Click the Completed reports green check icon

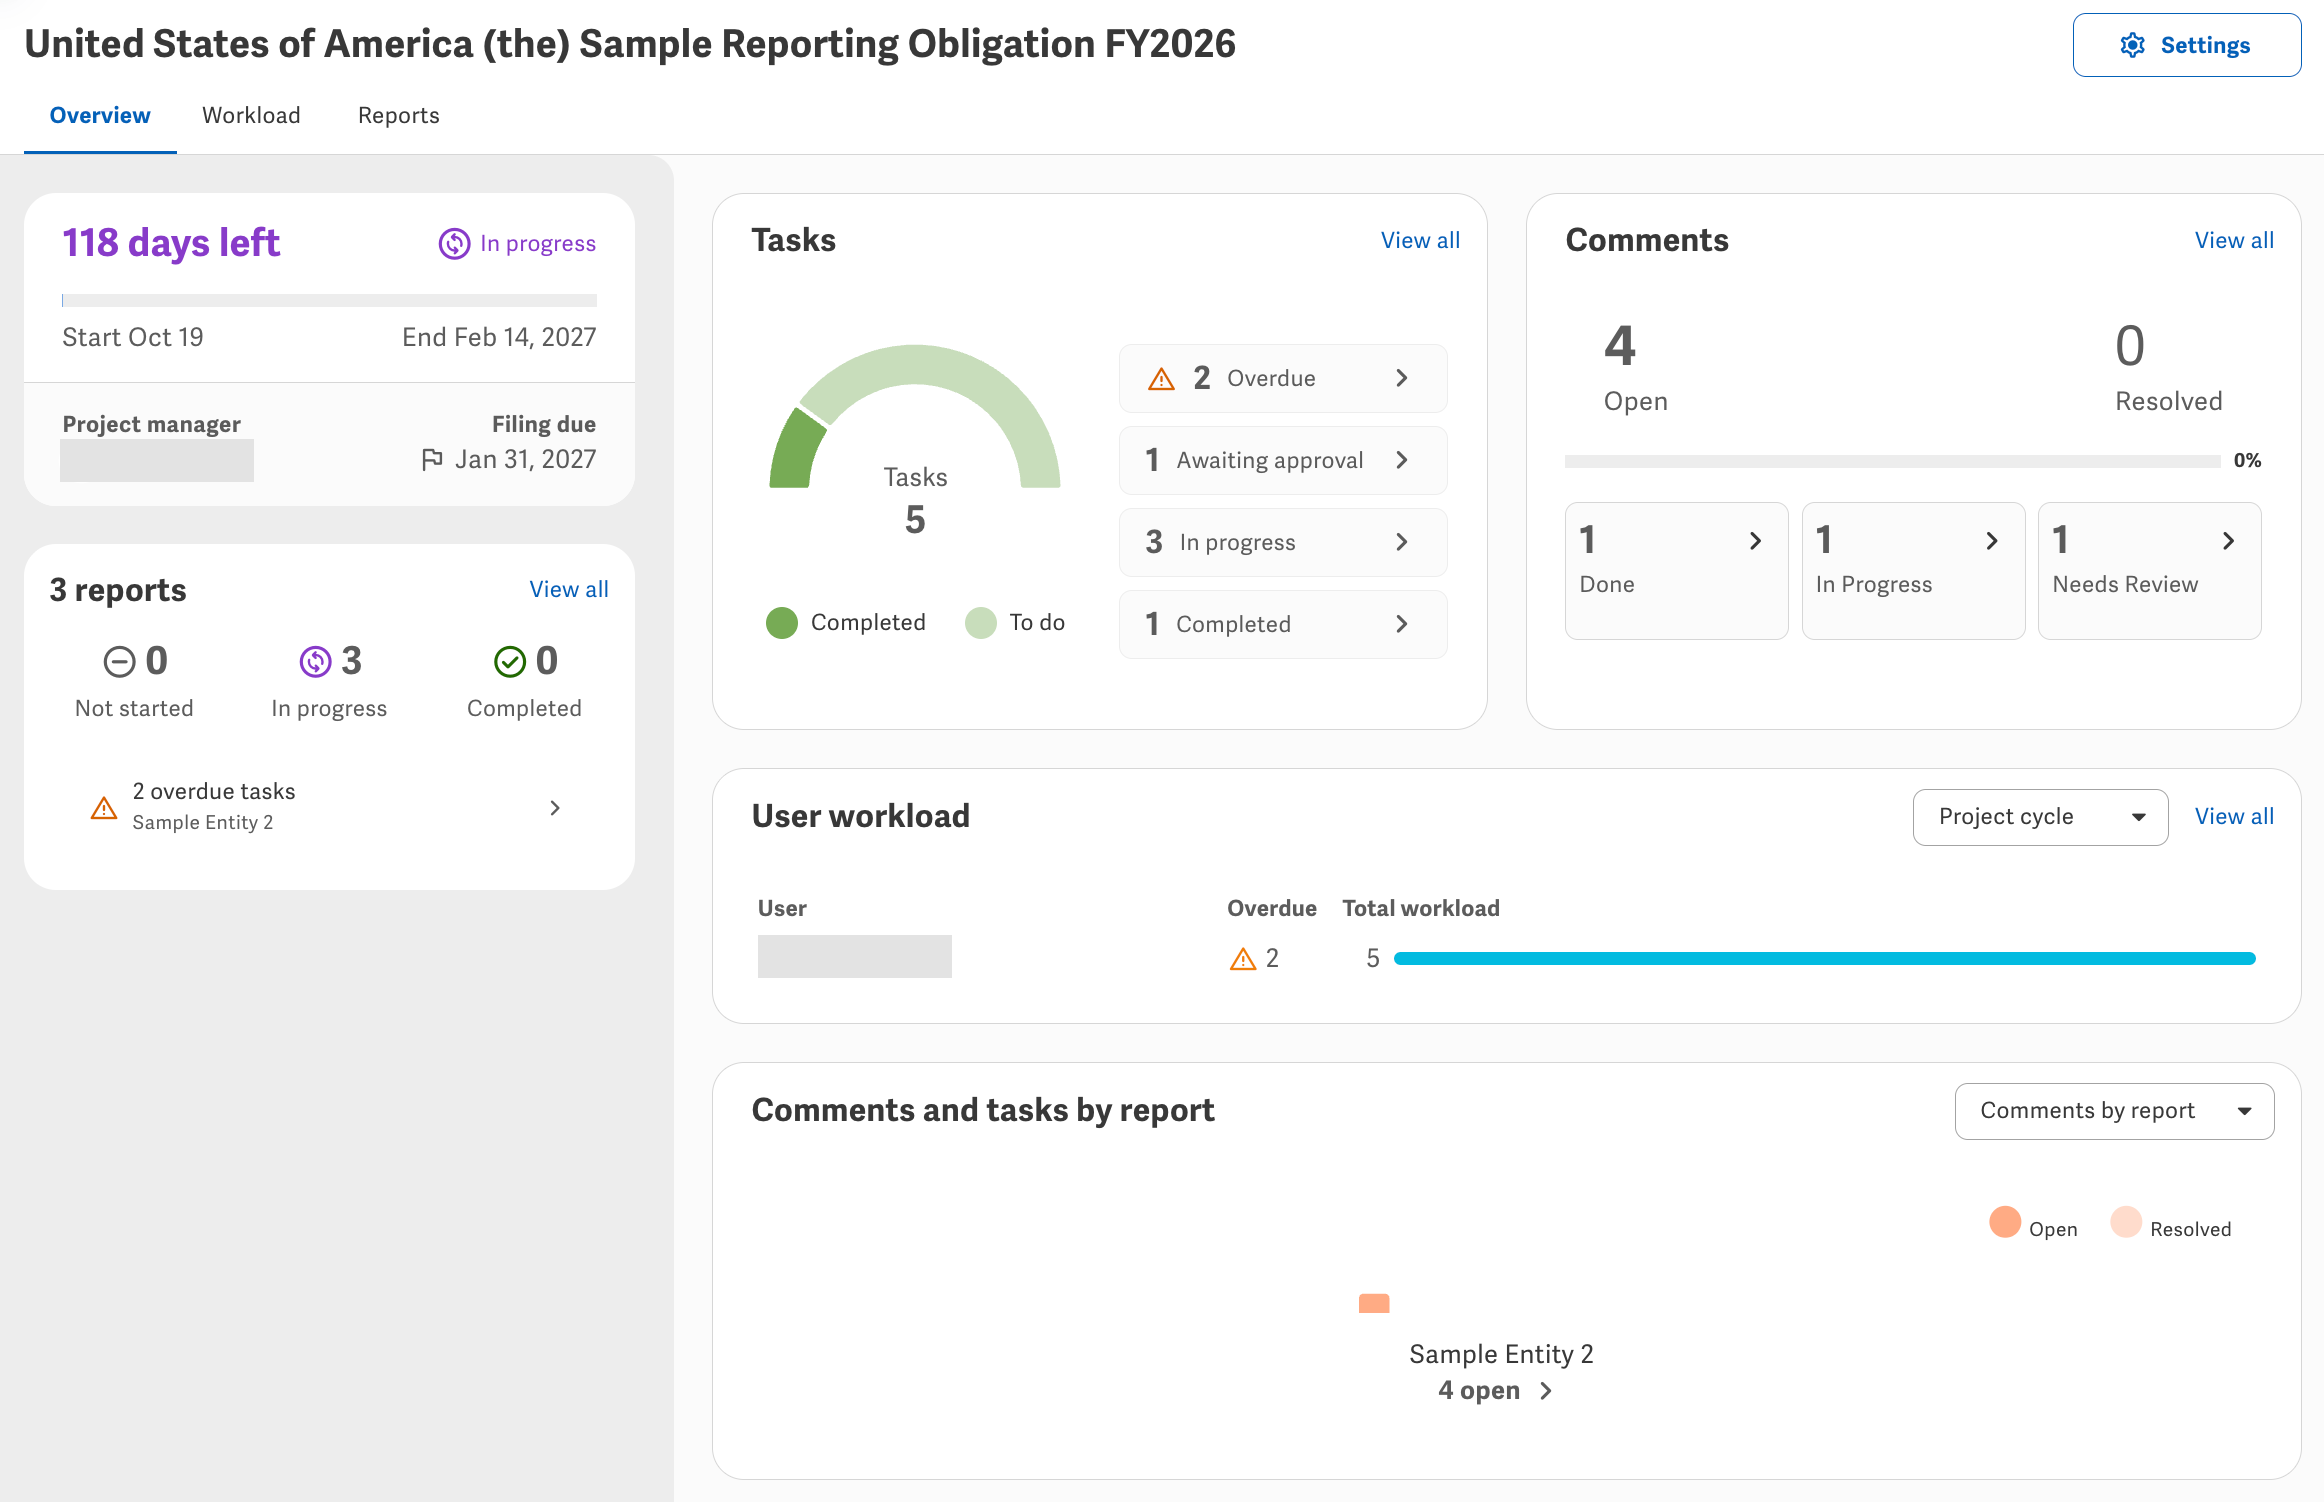point(510,661)
